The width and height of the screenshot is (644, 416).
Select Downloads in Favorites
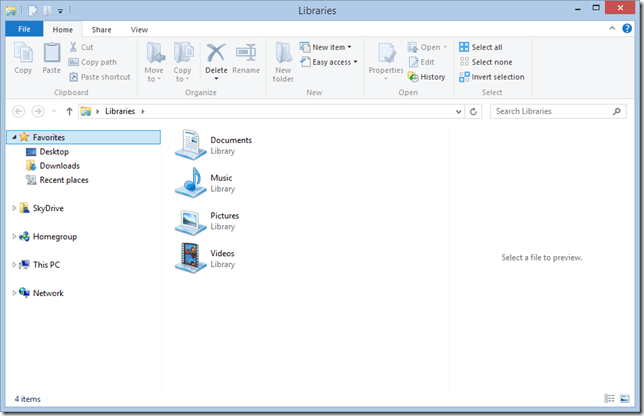[x=53, y=165]
